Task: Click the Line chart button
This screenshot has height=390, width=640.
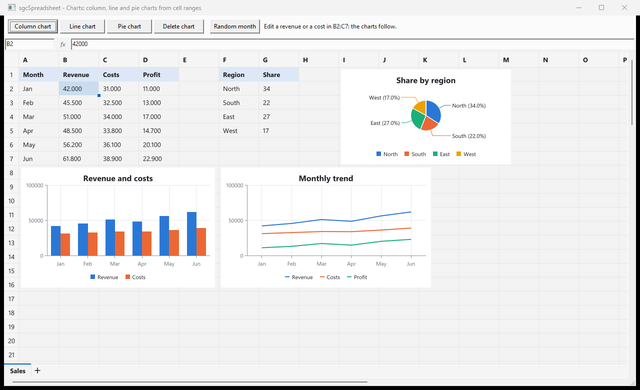Action: [x=82, y=27]
